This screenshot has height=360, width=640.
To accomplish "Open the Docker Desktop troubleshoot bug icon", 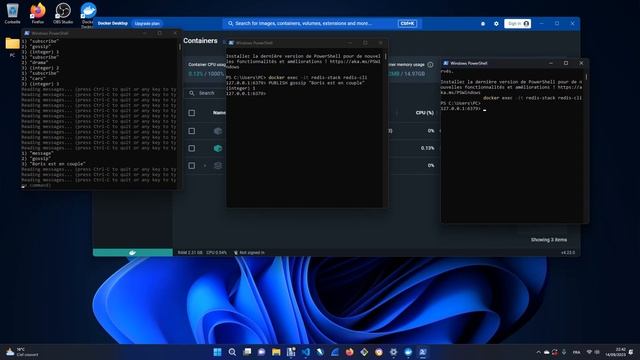I will (483, 24).
